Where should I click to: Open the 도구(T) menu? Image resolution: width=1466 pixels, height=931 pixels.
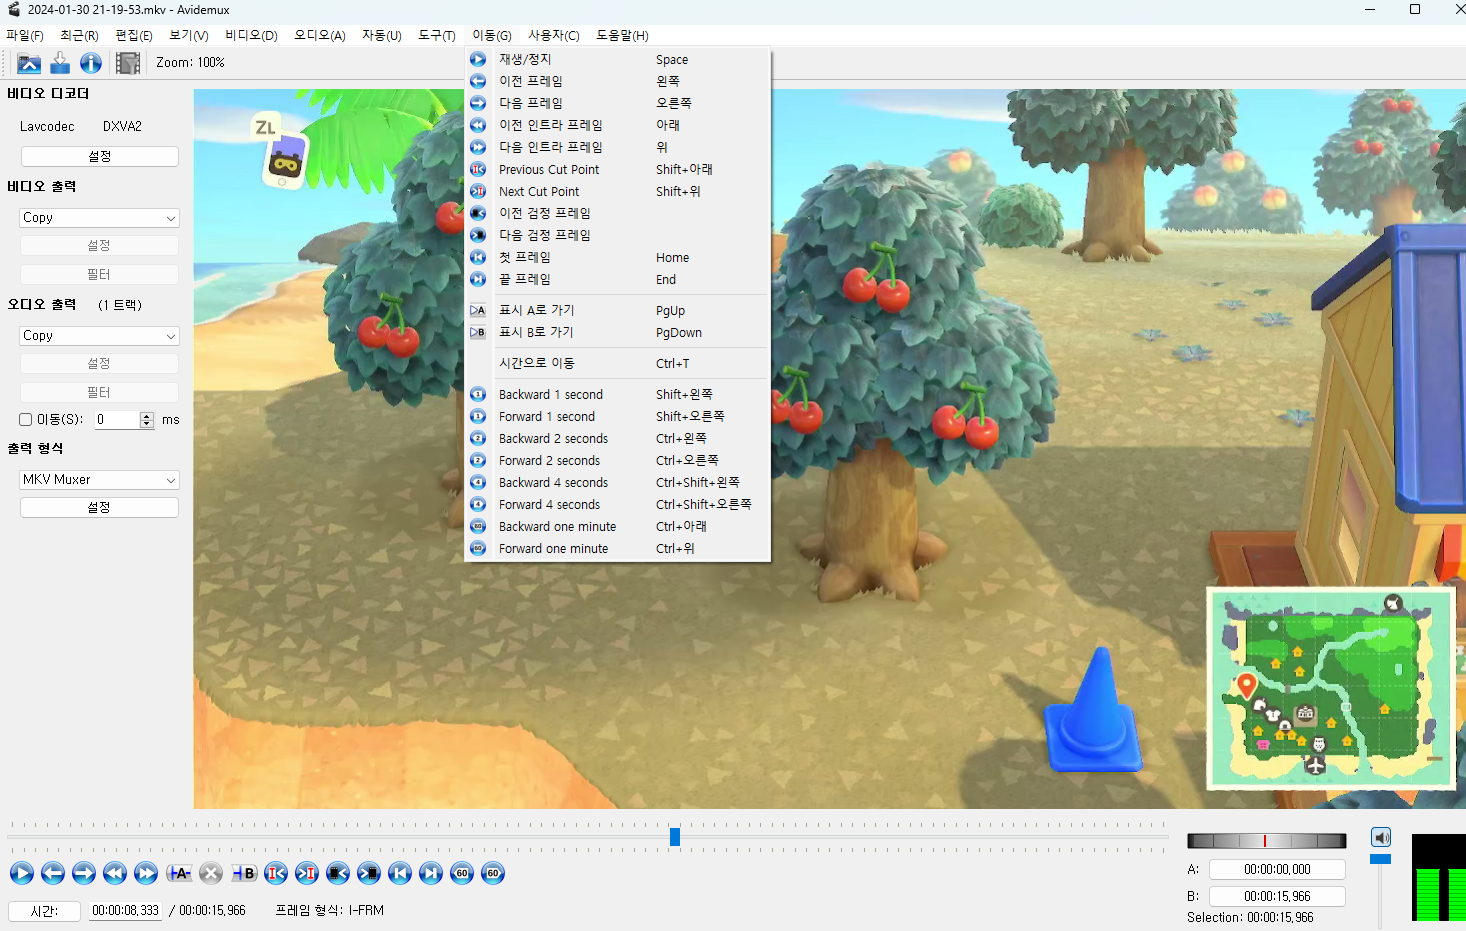point(437,35)
